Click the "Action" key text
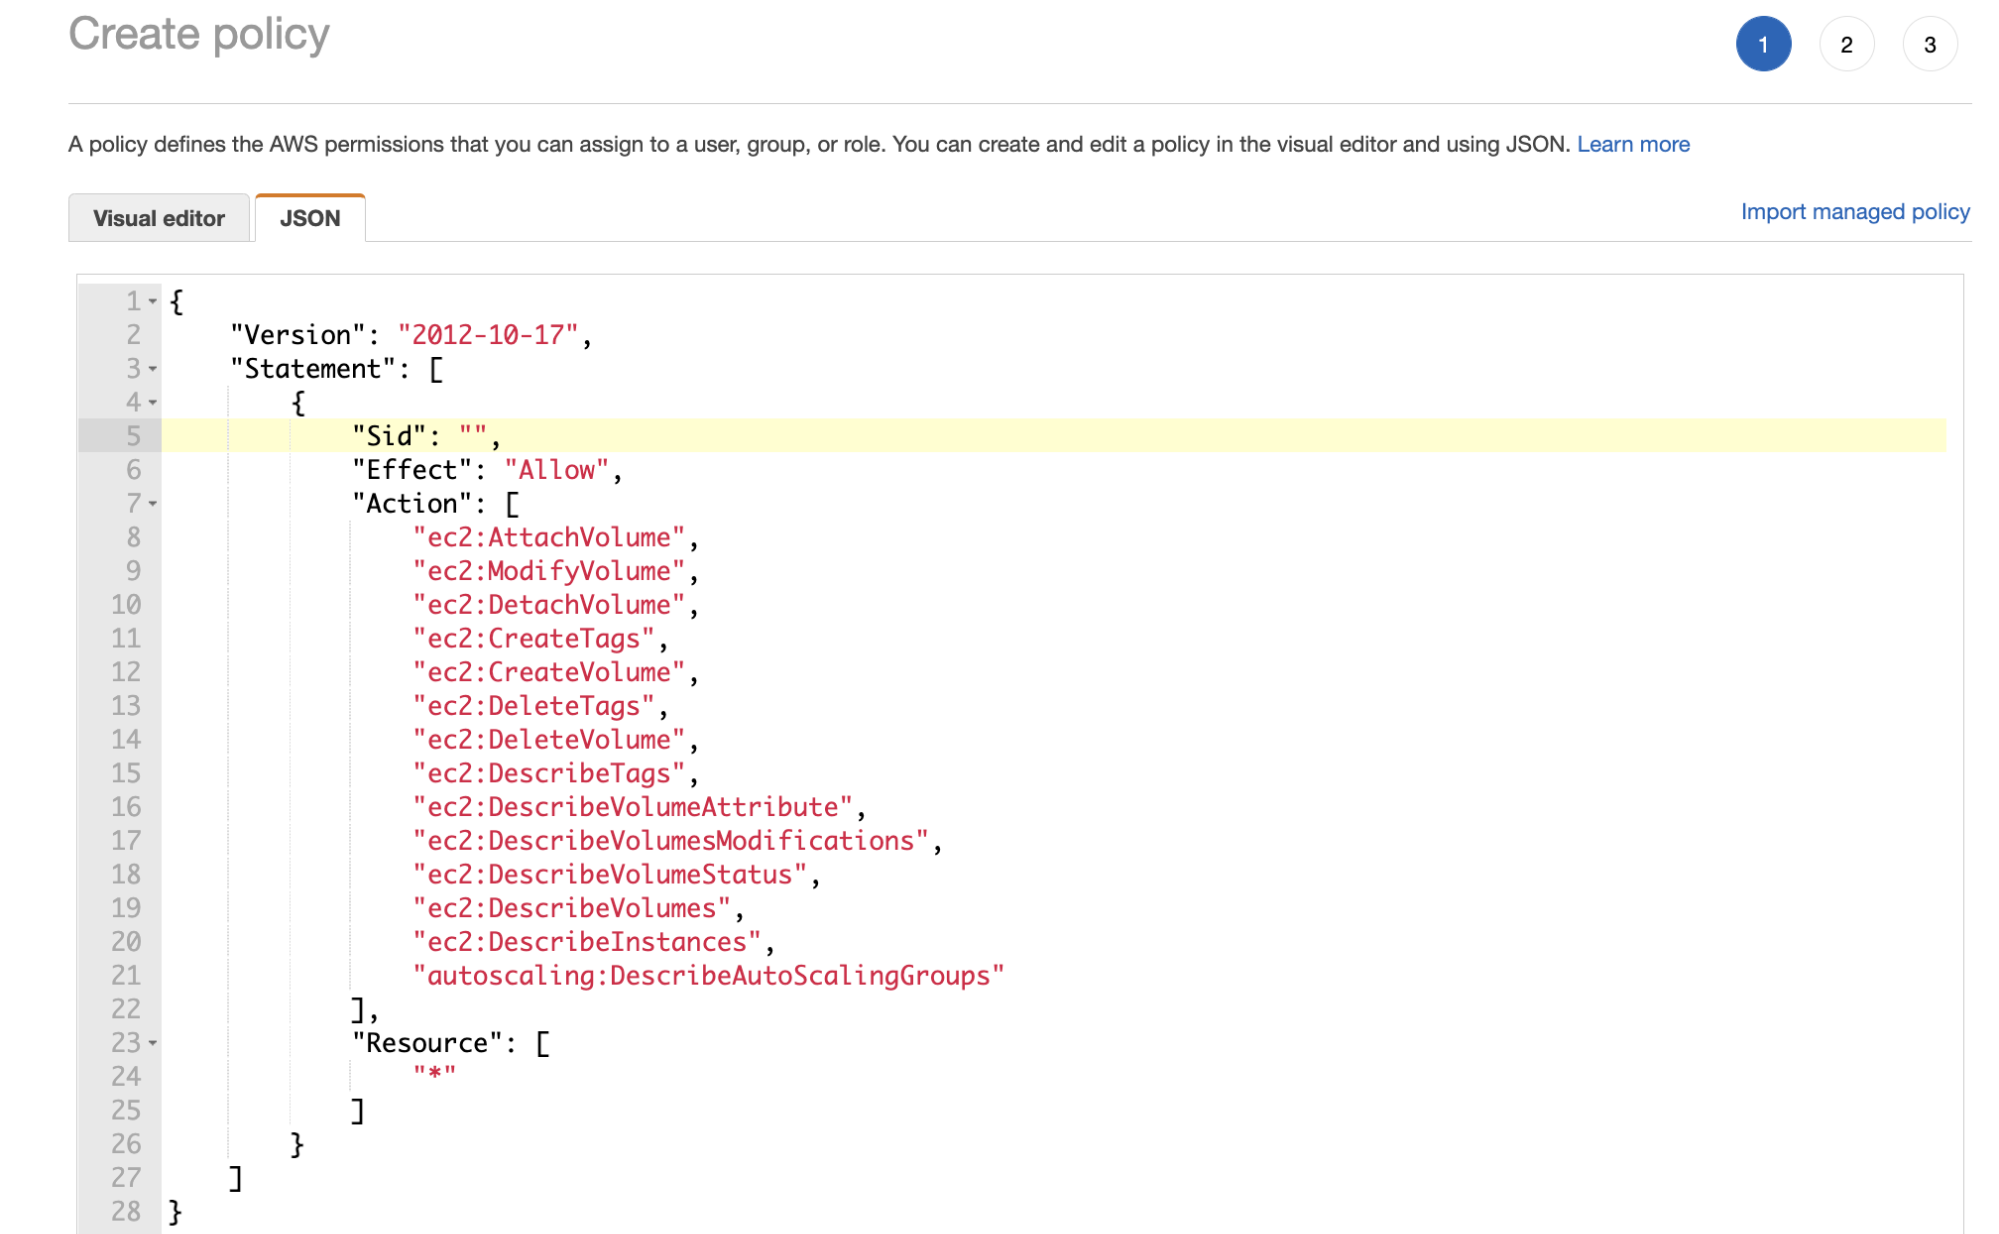The image size is (1999, 1234). click(x=412, y=503)
